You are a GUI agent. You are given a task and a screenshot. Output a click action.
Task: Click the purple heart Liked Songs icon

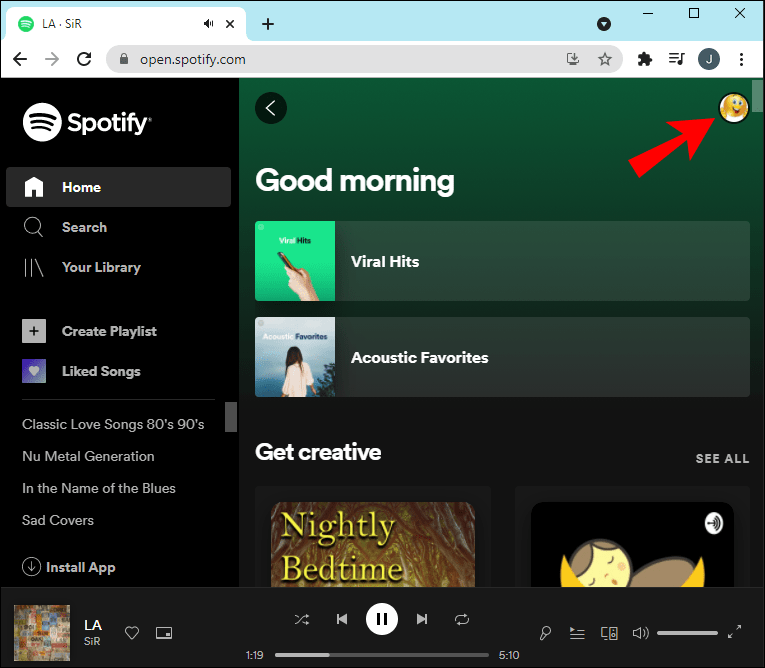(34, 371)
